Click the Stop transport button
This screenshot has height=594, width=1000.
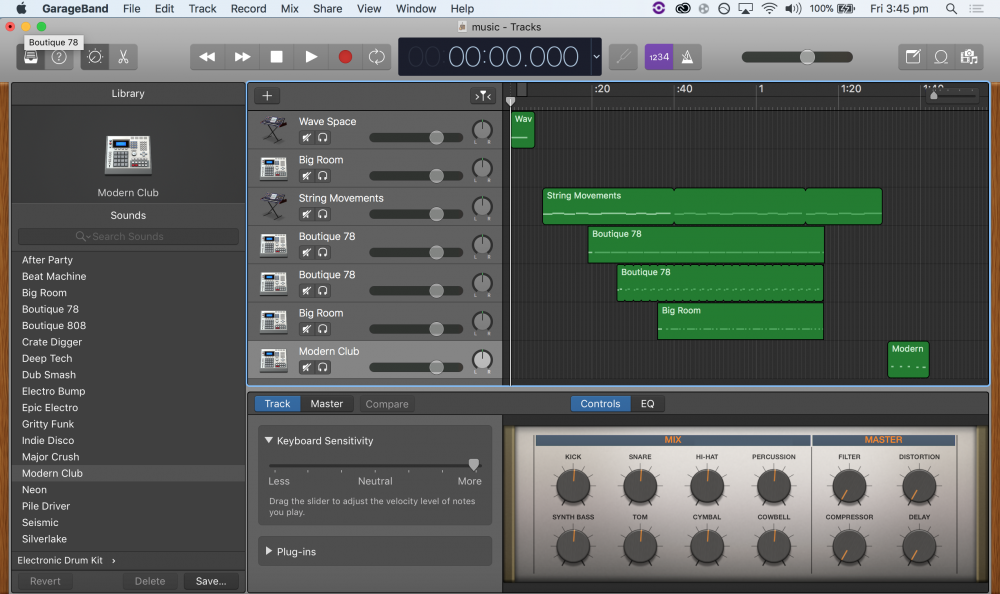[x=277, y=57]
